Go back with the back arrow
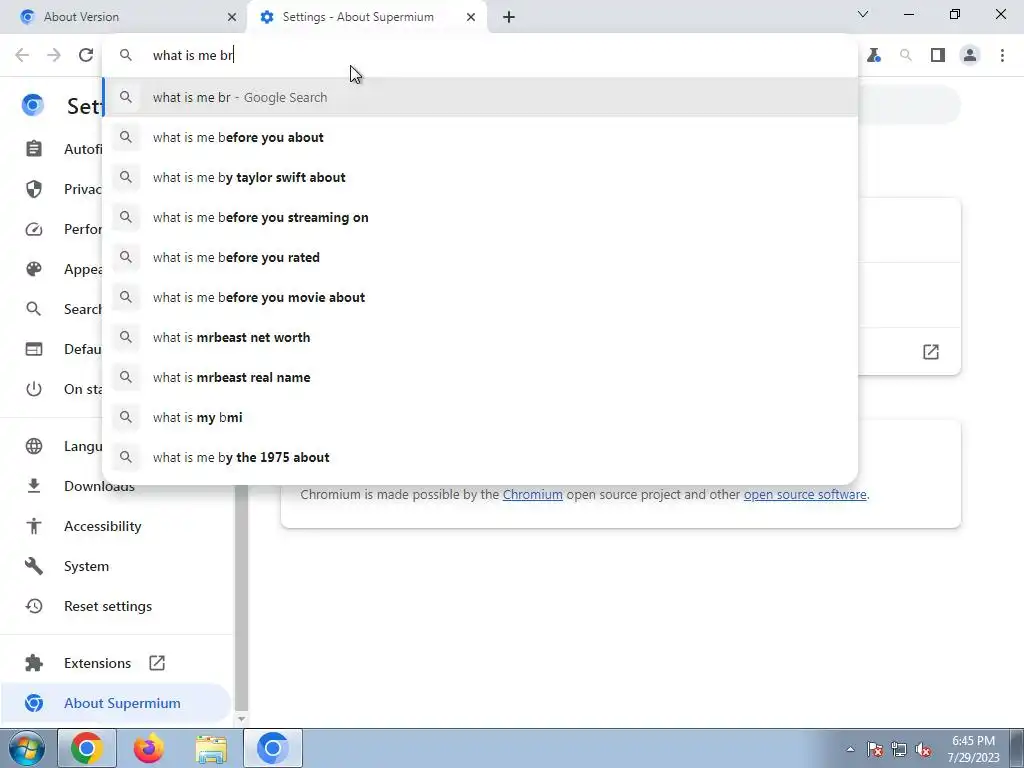The image size is (1024, 768). click(22, 55)
